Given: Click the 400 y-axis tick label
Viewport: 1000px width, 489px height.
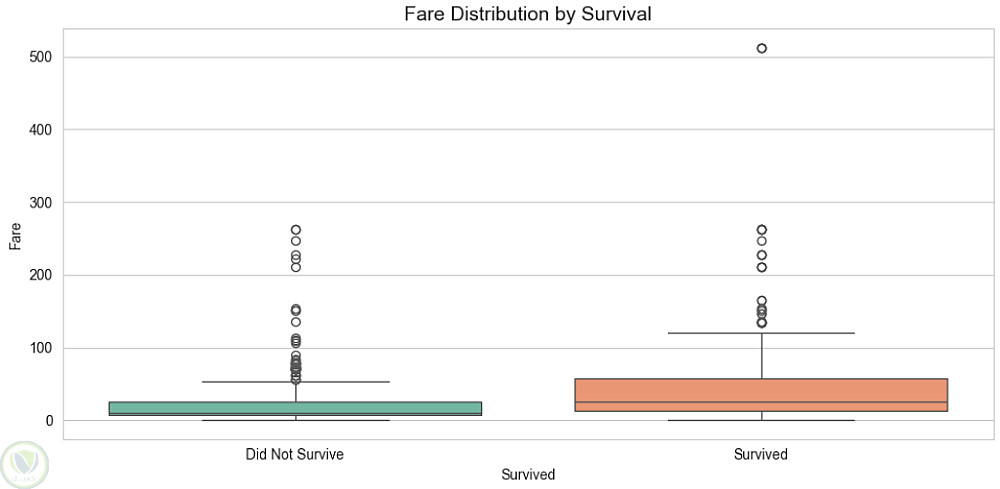Looking at the screenshot, I should [42, 130].
